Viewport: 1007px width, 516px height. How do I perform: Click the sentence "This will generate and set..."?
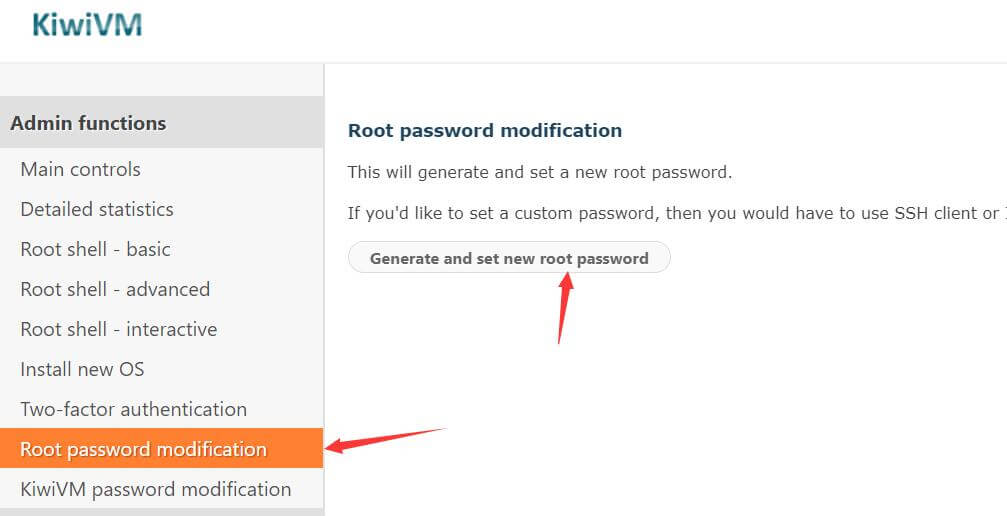pos(539,172)
